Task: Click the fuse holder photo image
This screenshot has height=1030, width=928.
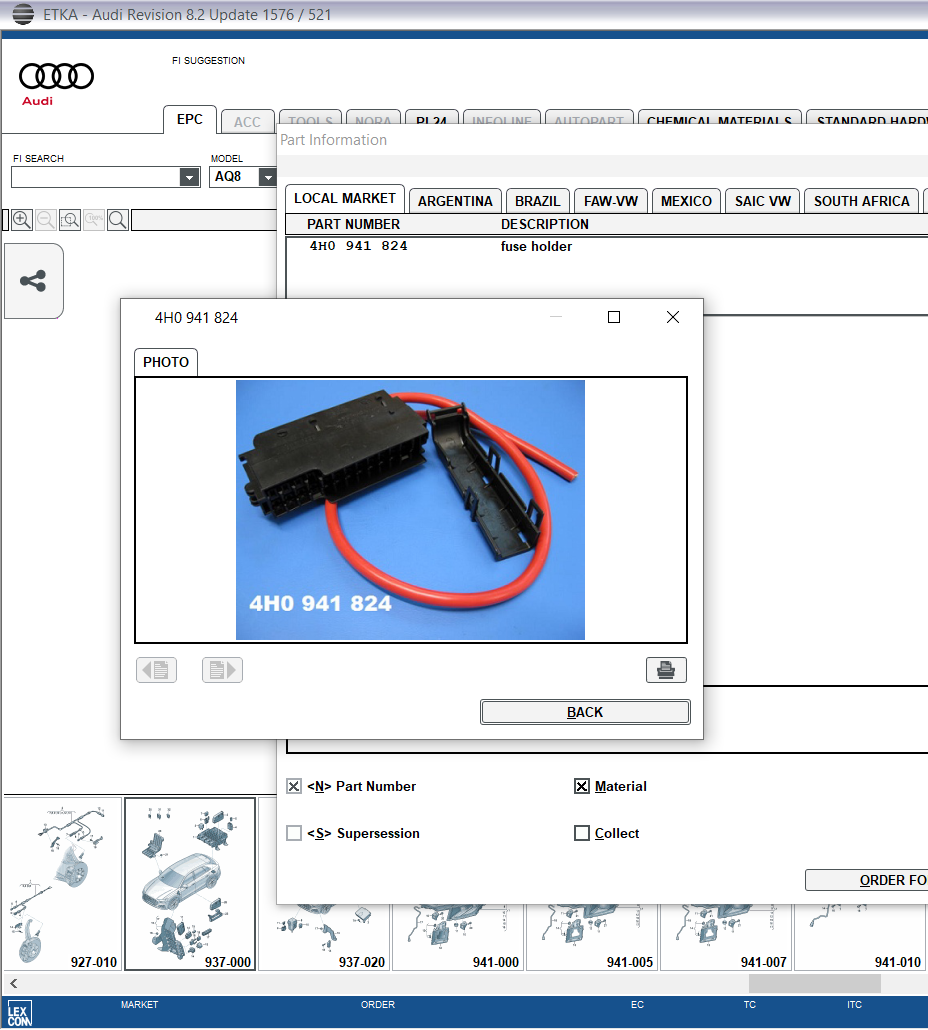Action: (x=410, y=510)
